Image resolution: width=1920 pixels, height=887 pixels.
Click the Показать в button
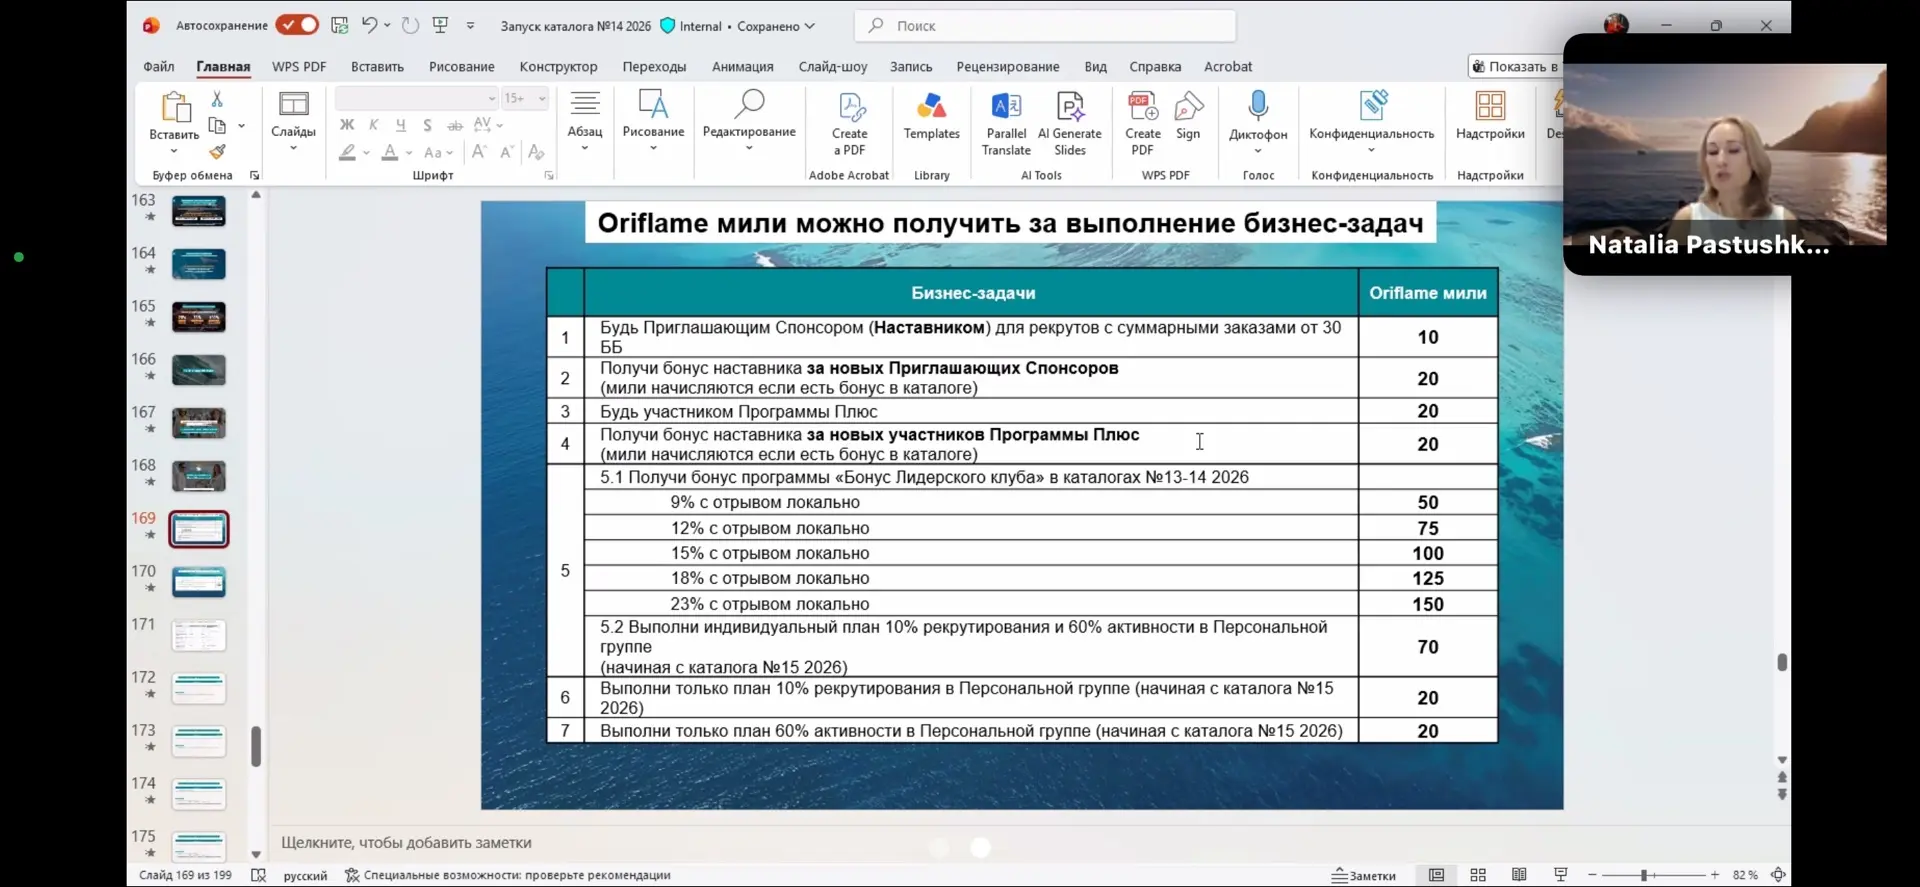(1515, 66)
